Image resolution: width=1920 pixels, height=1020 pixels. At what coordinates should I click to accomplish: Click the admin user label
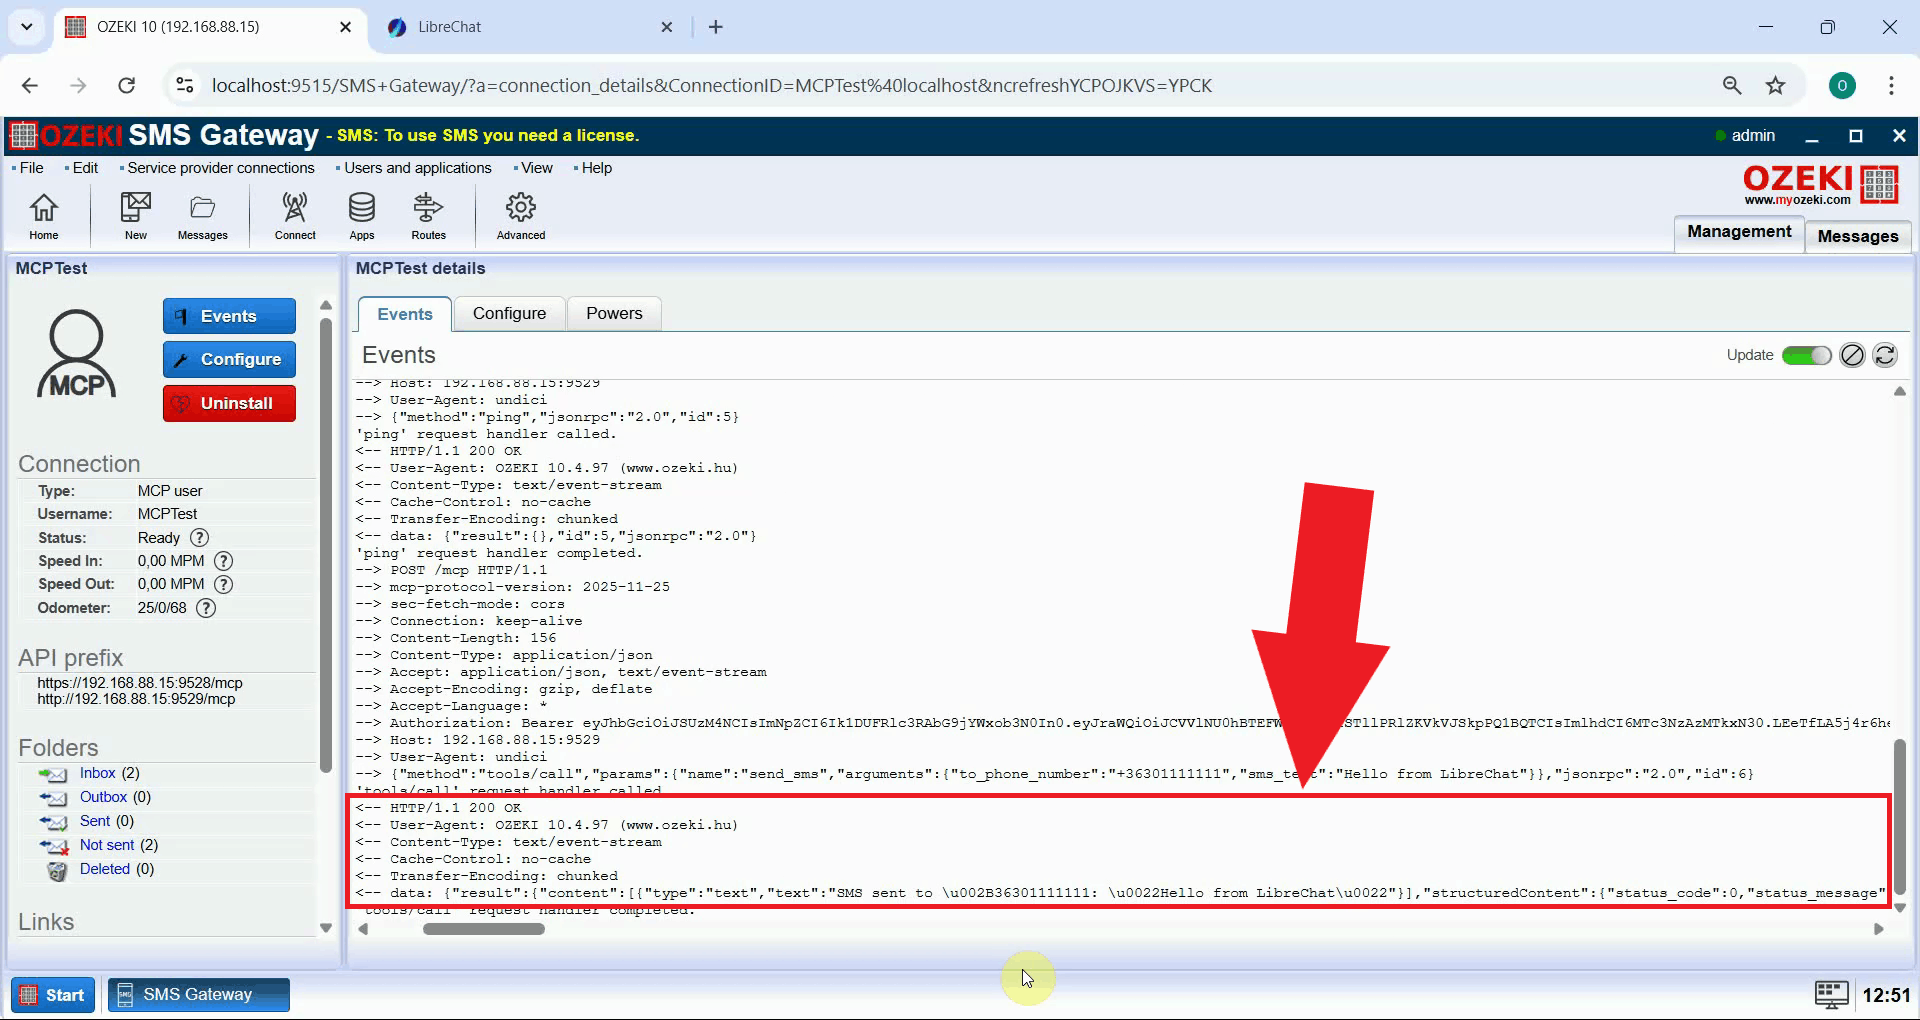coord(1753,135)
